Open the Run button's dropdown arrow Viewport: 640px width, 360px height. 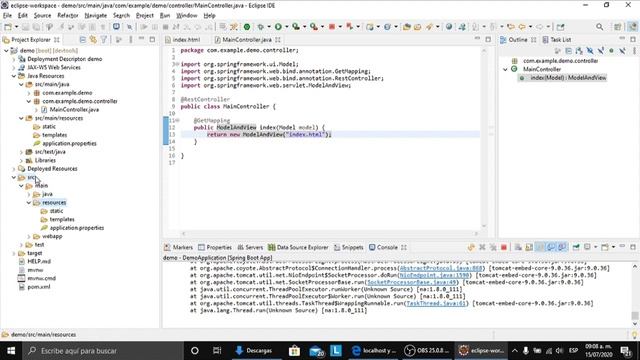coord(286,27)
